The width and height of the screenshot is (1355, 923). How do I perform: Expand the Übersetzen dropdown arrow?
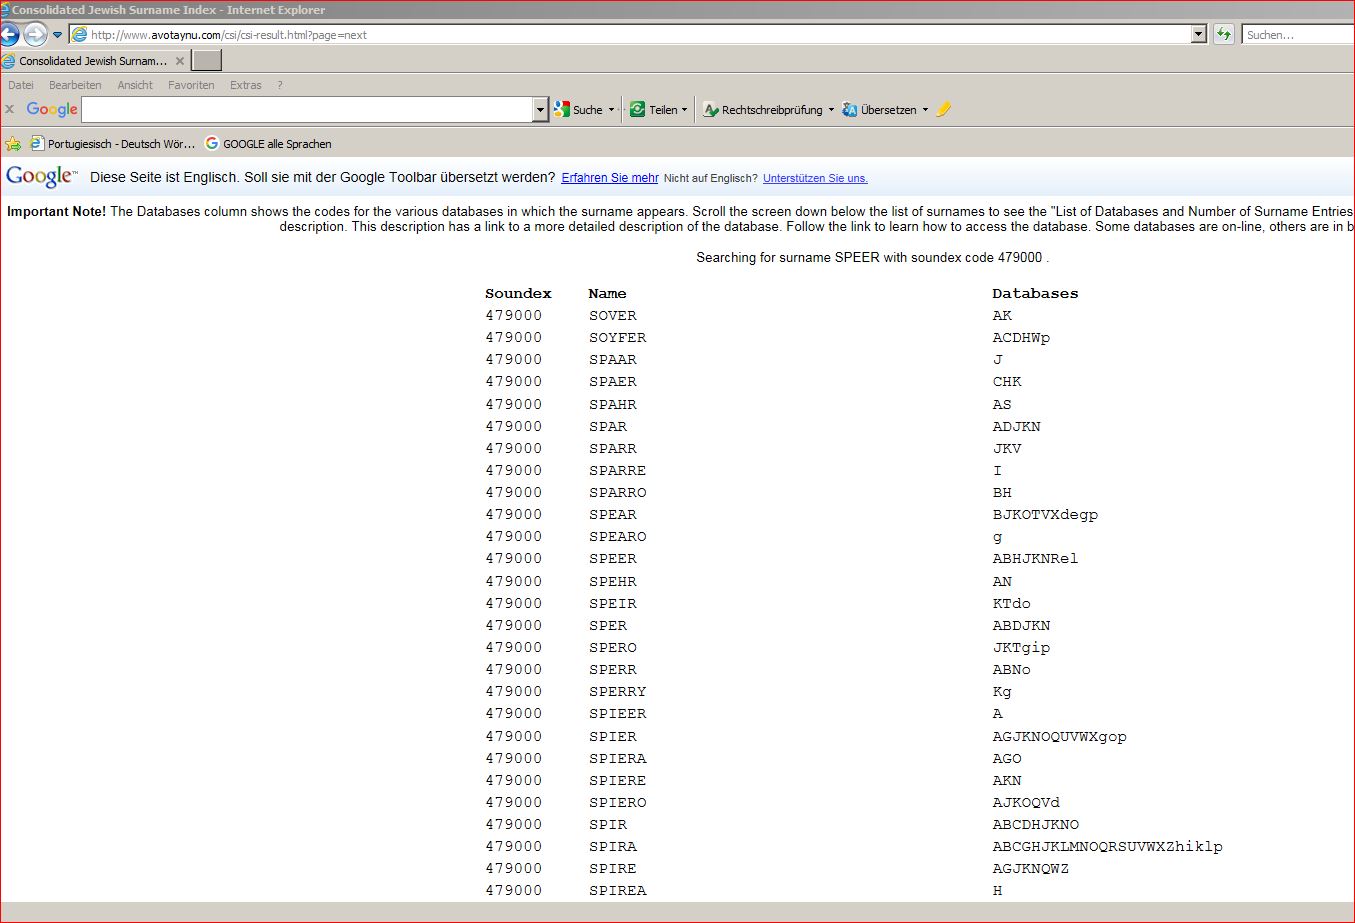pyautogui.click(x=925, y=110)
